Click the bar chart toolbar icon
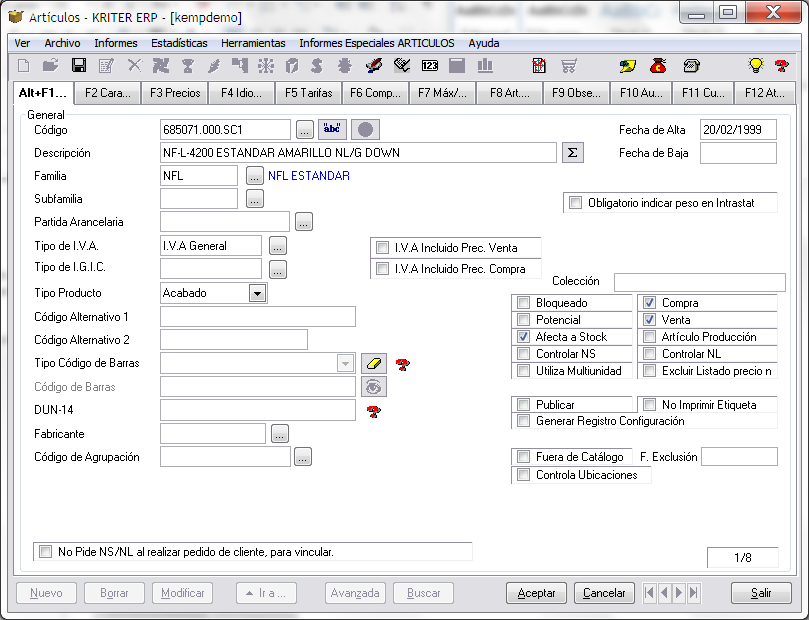Screen dimensions: 809x620 coord(485,66)
